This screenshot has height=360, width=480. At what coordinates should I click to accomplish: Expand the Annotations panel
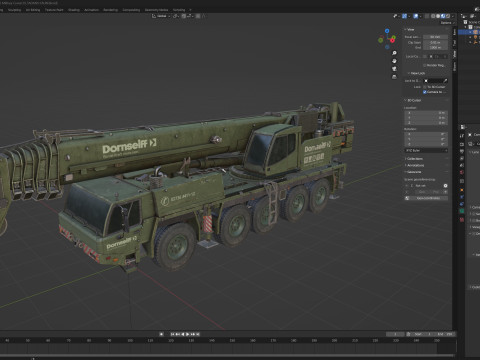(414, 165)
